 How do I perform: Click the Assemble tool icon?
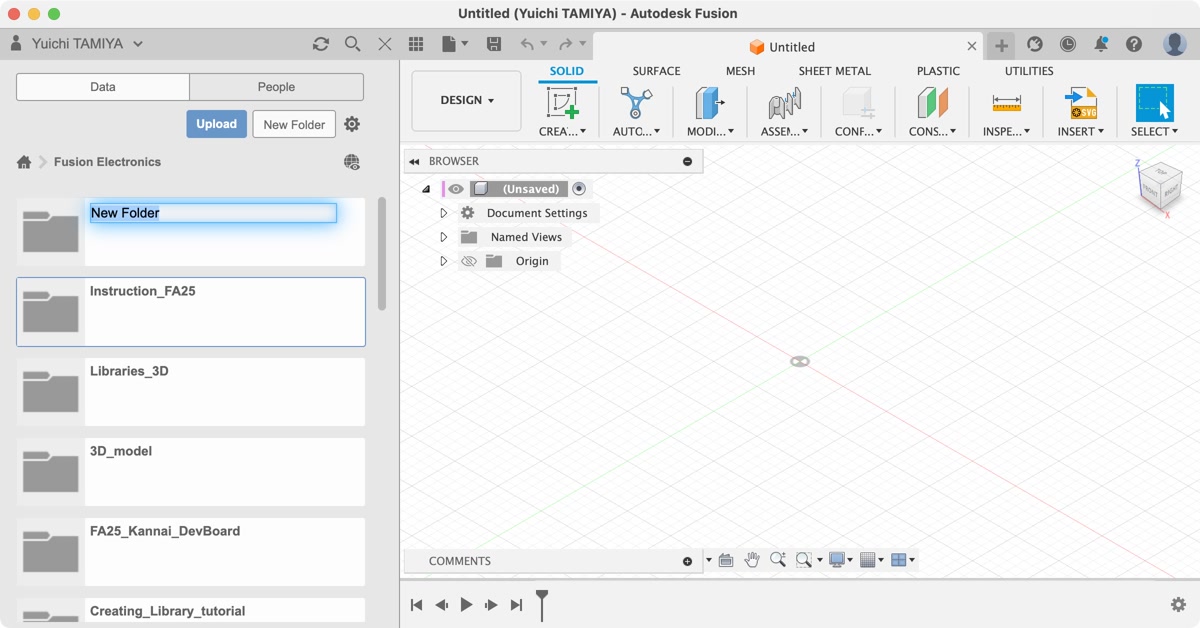pyautogui.click(x=784, y=103)
